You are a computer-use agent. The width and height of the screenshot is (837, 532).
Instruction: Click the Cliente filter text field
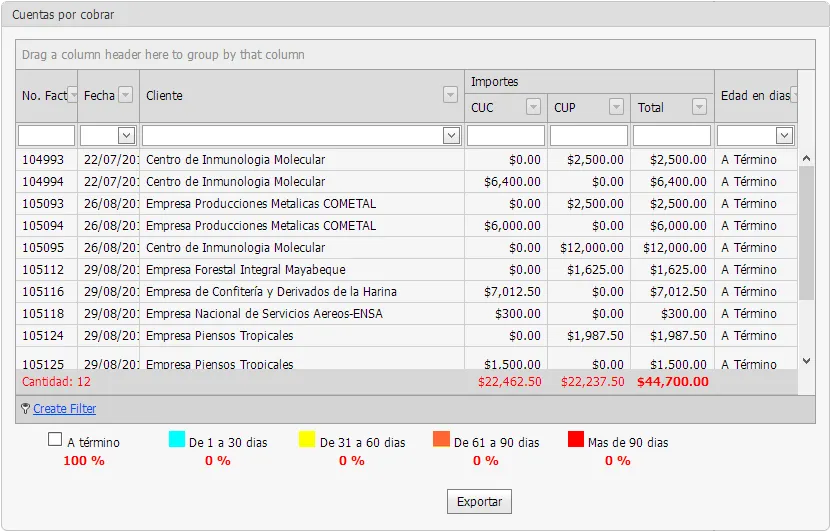293,136
